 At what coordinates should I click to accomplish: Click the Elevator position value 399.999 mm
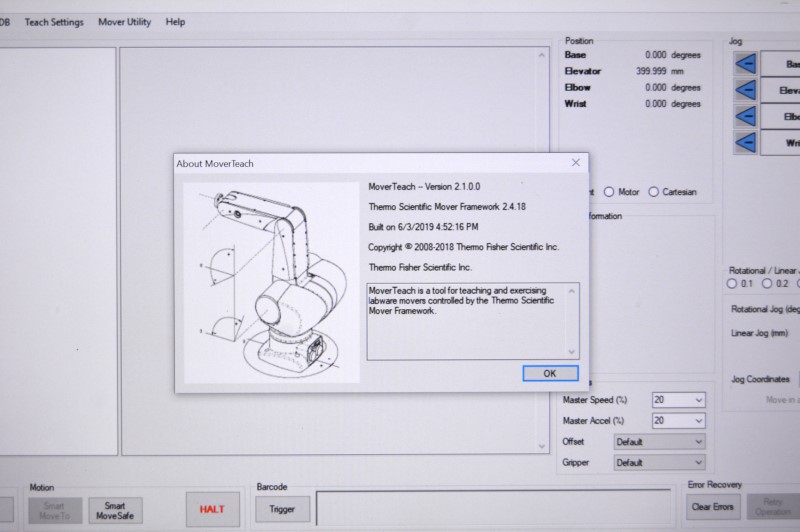(x=659, y=71)
